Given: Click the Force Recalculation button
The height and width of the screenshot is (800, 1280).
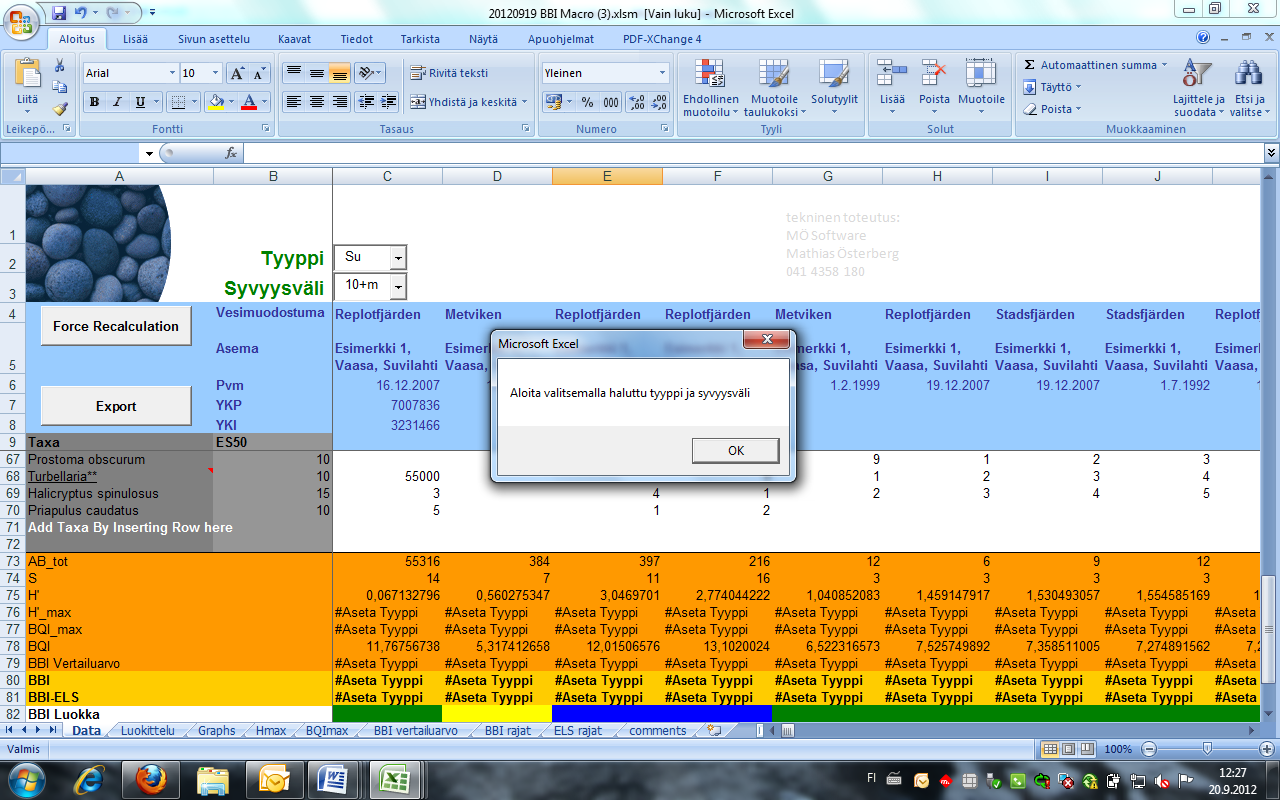Looking at the screenshot, I should click(x=116, y=326).
